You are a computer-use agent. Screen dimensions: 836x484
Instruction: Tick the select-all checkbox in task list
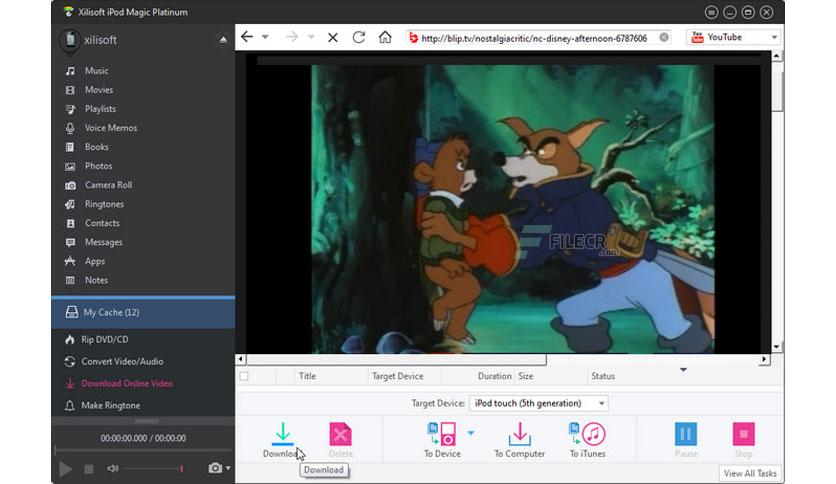click(x=244, y=376)
